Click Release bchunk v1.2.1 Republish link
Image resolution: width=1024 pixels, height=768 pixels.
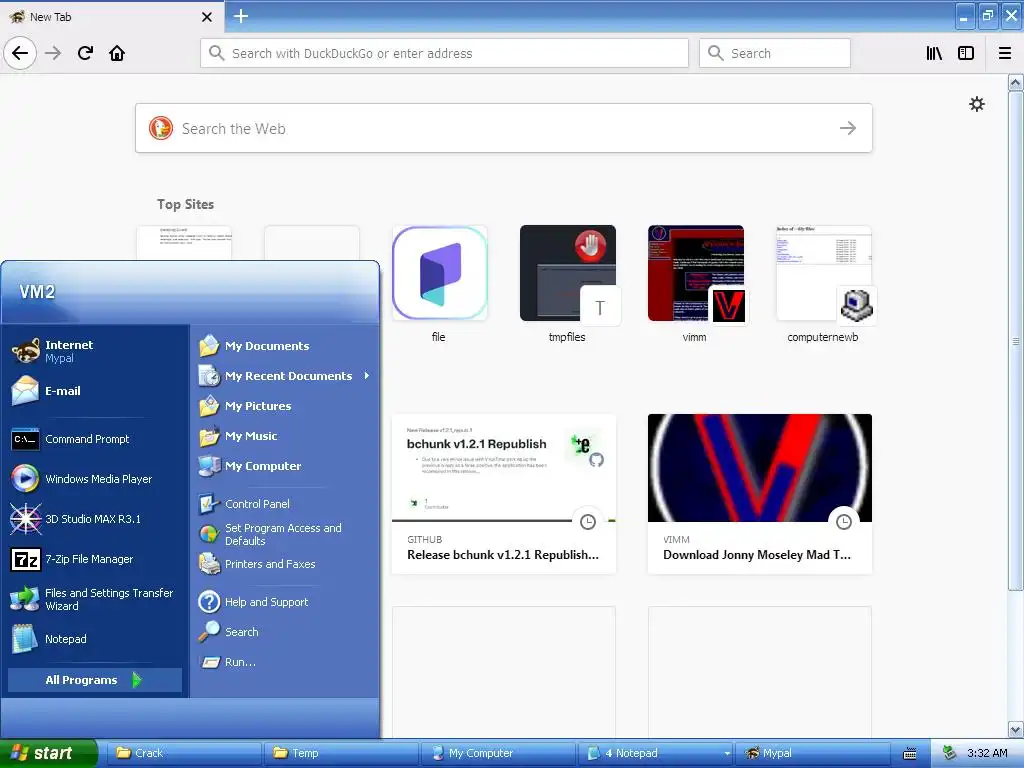pos(503,554)
